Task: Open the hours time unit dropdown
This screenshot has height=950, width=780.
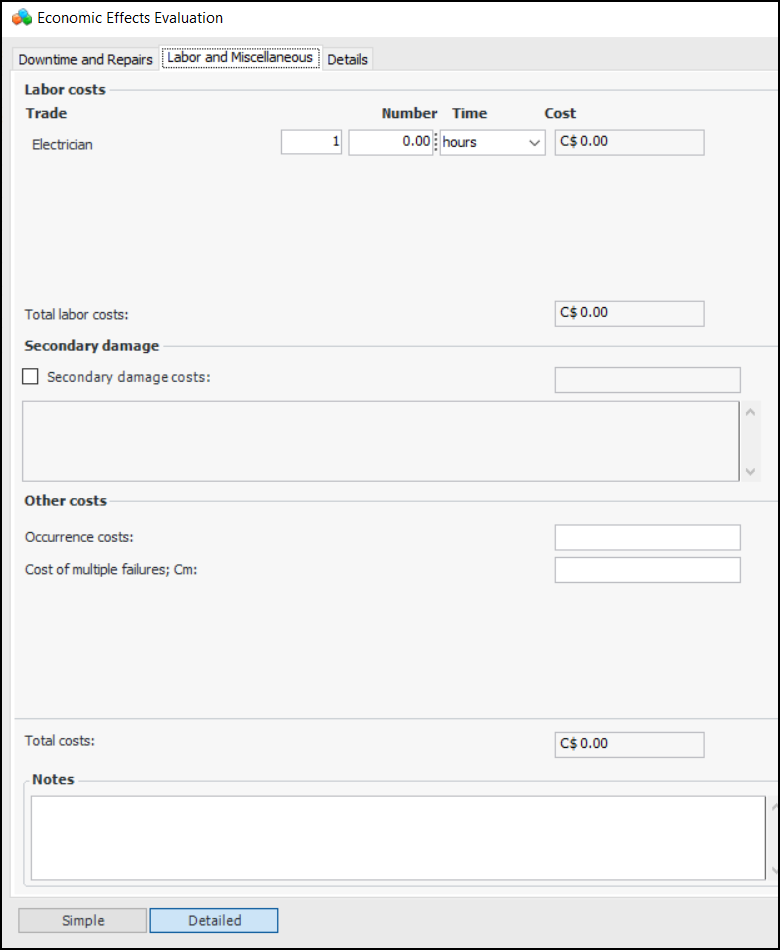Action: [x=492, y=142]
